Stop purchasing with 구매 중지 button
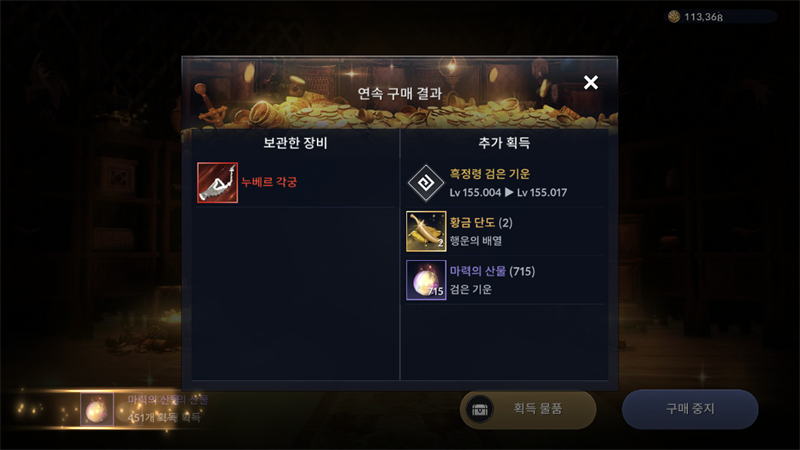 tap(690, 409)
